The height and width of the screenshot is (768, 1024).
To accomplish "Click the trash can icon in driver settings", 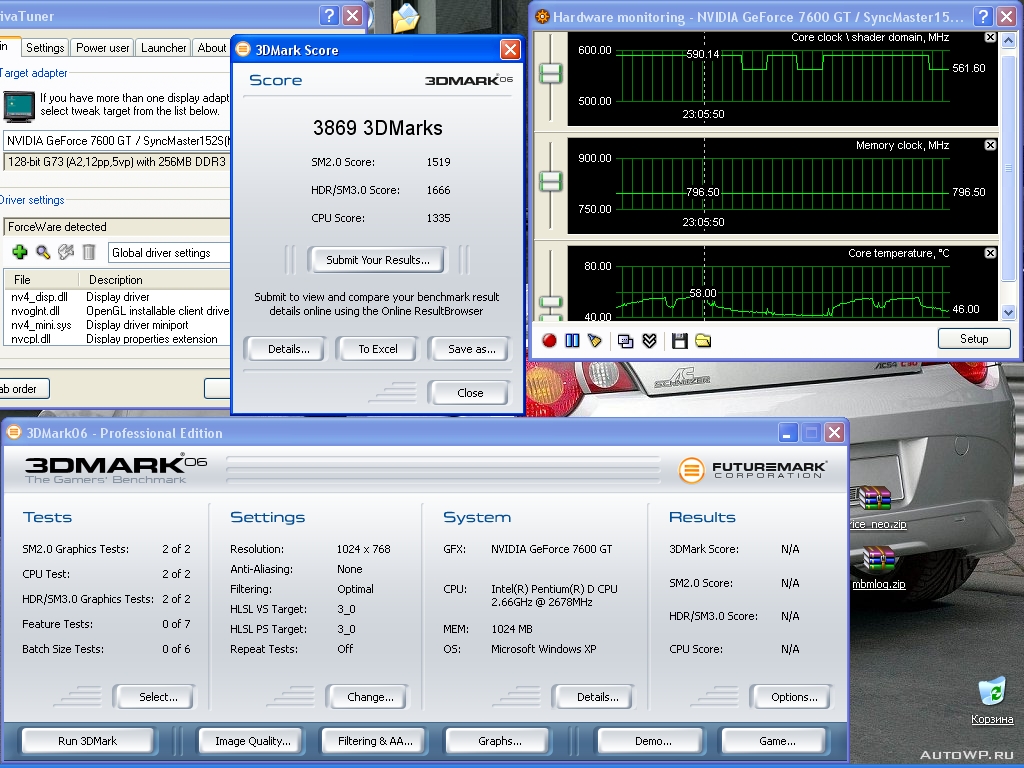I will (89, 252).
